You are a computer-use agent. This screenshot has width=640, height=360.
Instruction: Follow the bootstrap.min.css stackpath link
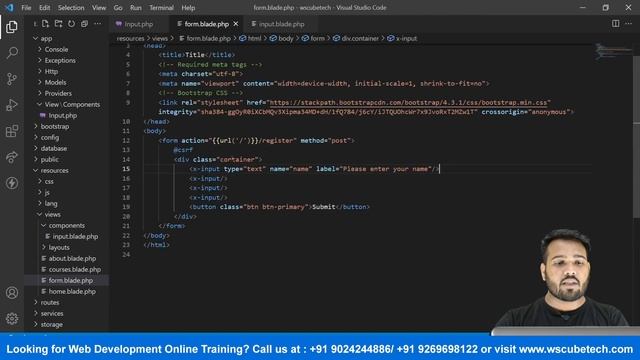point(410,102)
